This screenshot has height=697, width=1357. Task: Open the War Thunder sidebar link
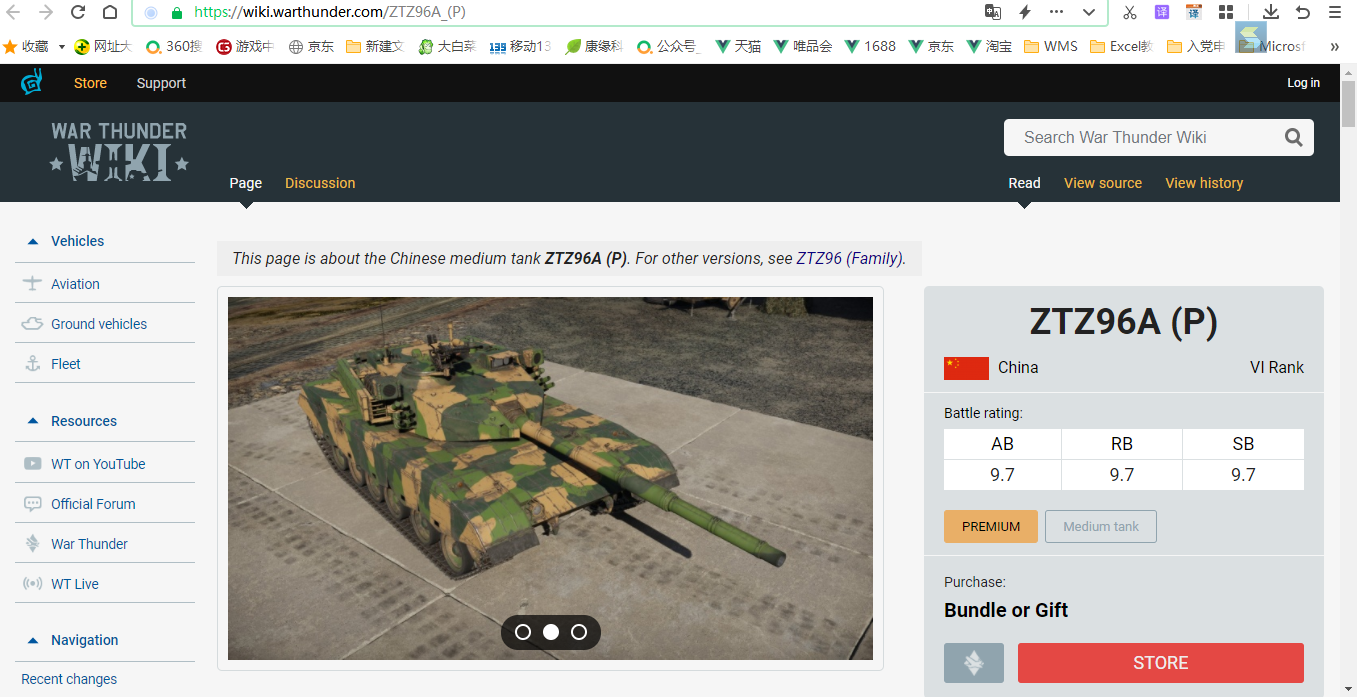[x=89, y=544]
